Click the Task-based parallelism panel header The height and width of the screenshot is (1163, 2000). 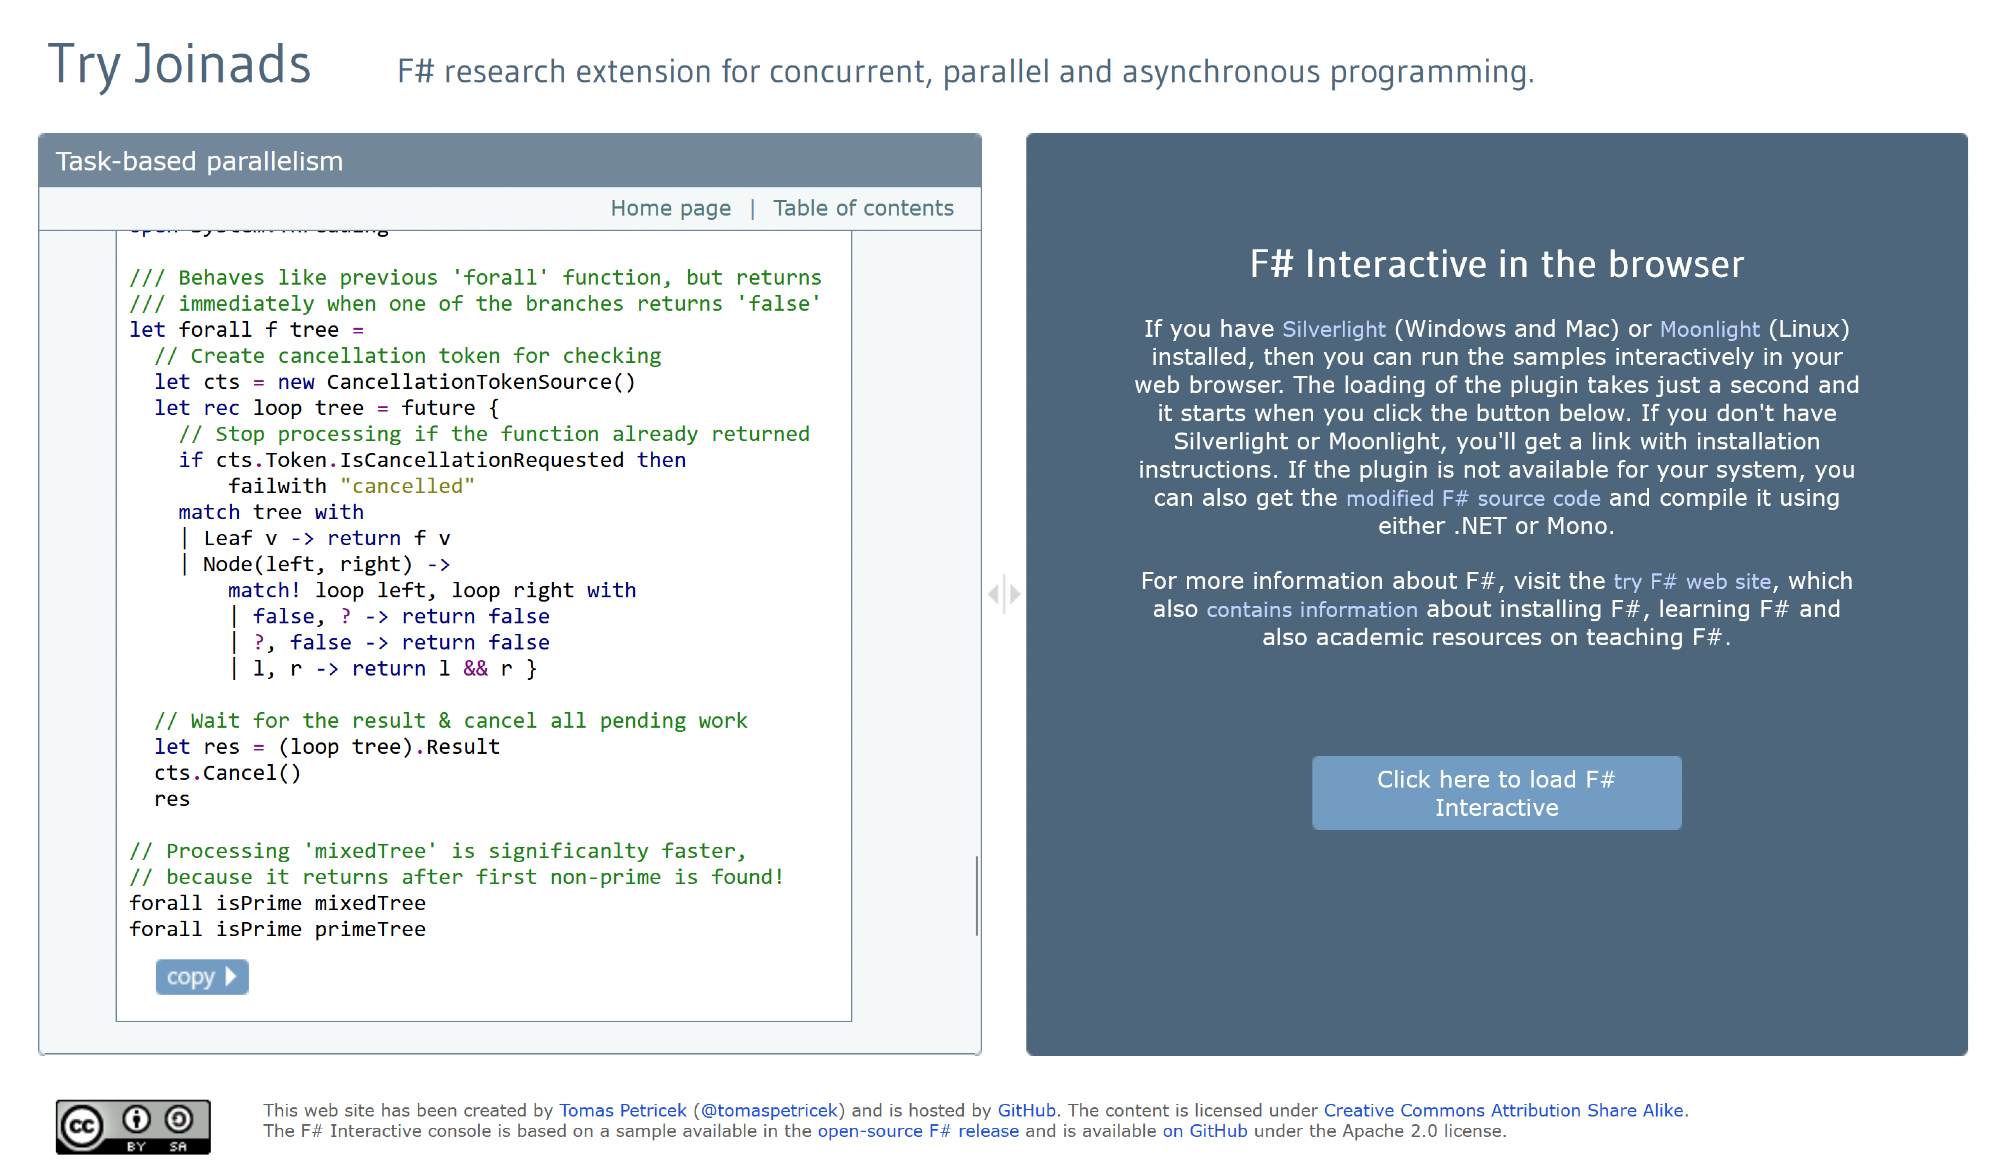[x=199, y=161]
